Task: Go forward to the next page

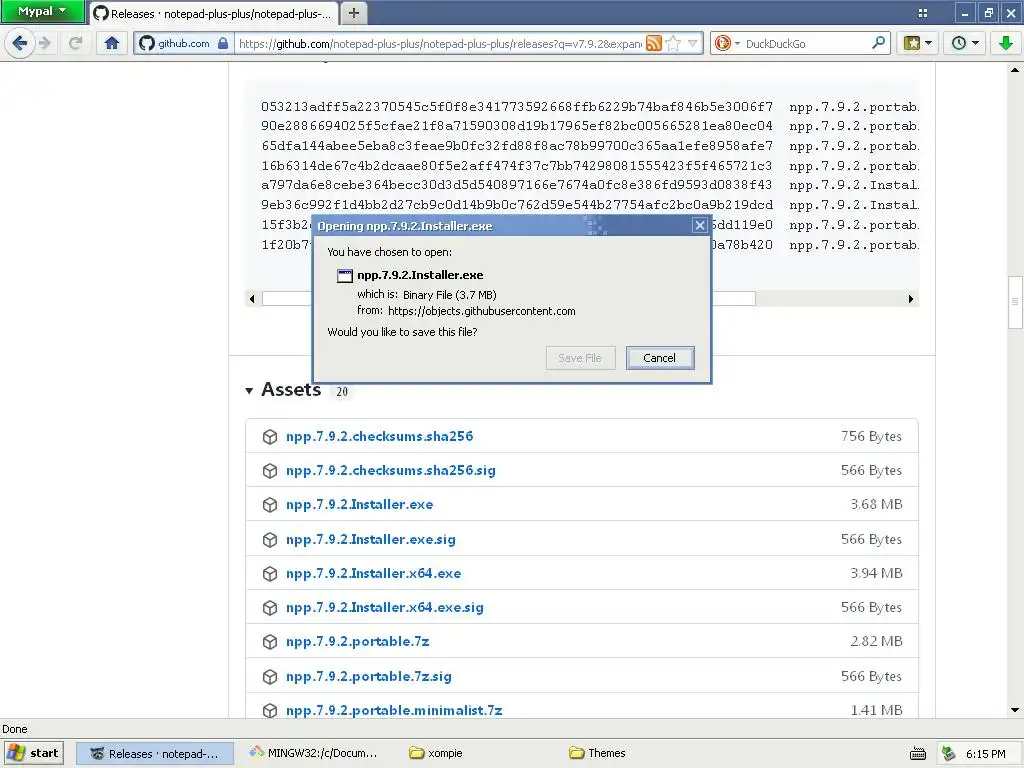Action: tap(45, 44)
